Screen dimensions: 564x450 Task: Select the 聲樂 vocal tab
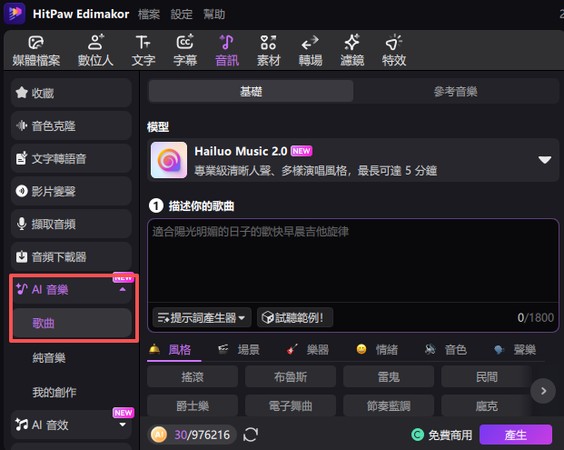point(515,350)
